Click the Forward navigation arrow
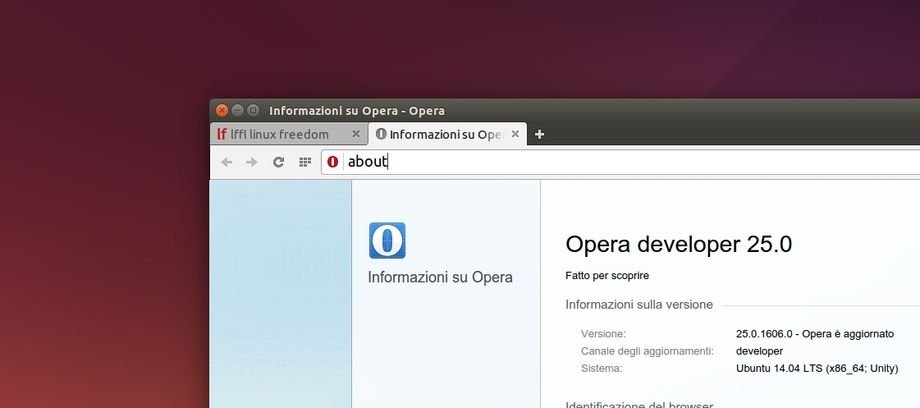The image size is (920, 408). click(252, 162)
